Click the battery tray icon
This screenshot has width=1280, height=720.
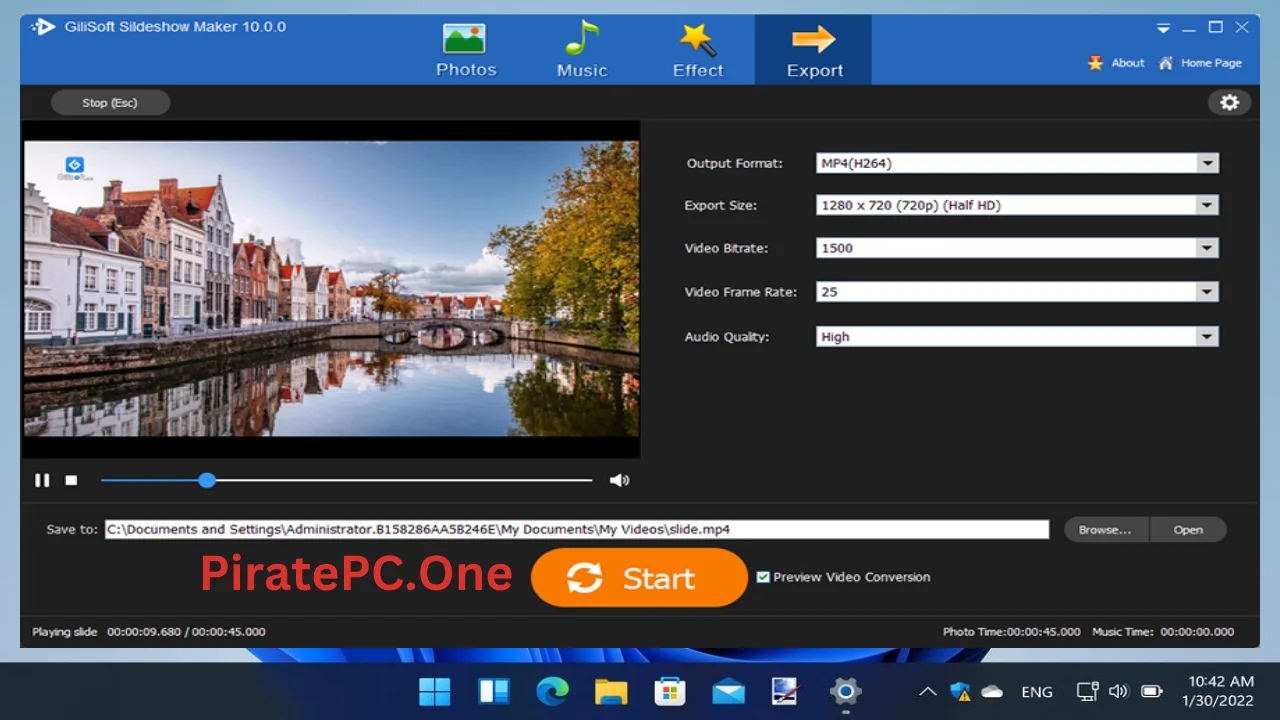coord(1151,691)
